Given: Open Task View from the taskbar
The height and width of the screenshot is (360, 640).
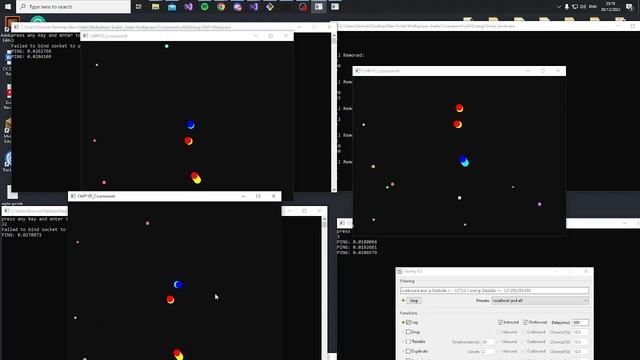Looking at the screenshot, I should (x=139, y=7).
